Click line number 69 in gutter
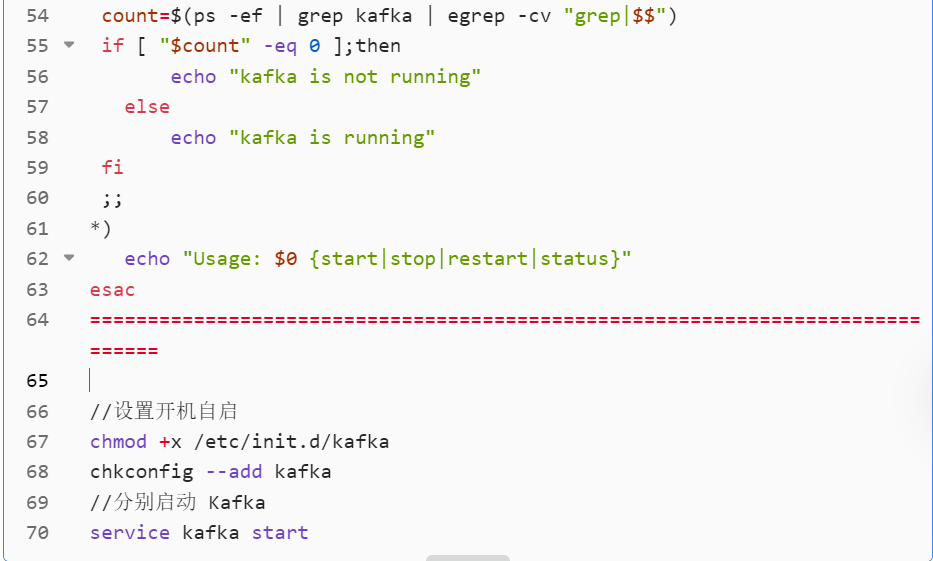The width and height of the screenshot is (933, 561). click(x=37, y=503)
